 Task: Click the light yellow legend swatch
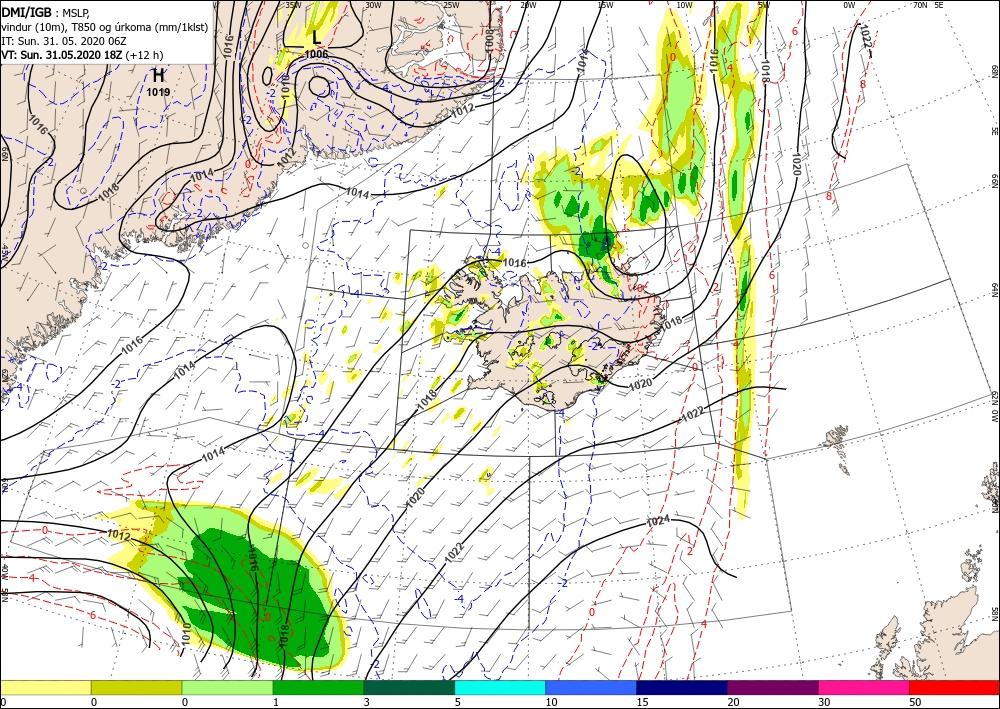pyautogui.click(x=45, y=687)
